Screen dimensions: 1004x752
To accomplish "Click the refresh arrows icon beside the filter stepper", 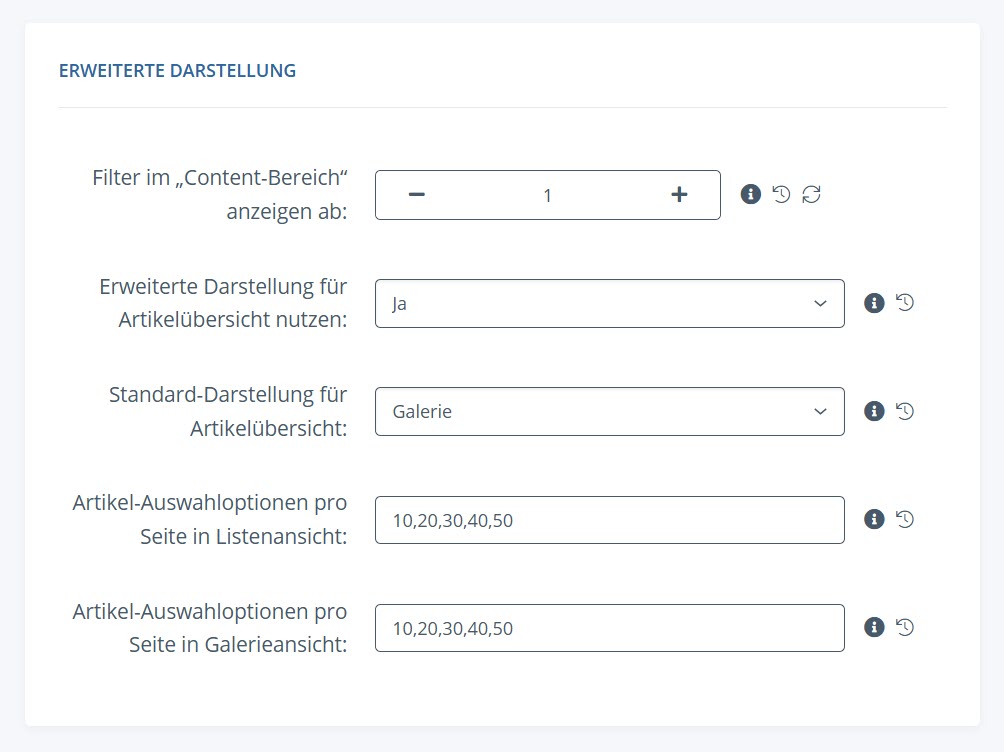I will click(811, 194).
